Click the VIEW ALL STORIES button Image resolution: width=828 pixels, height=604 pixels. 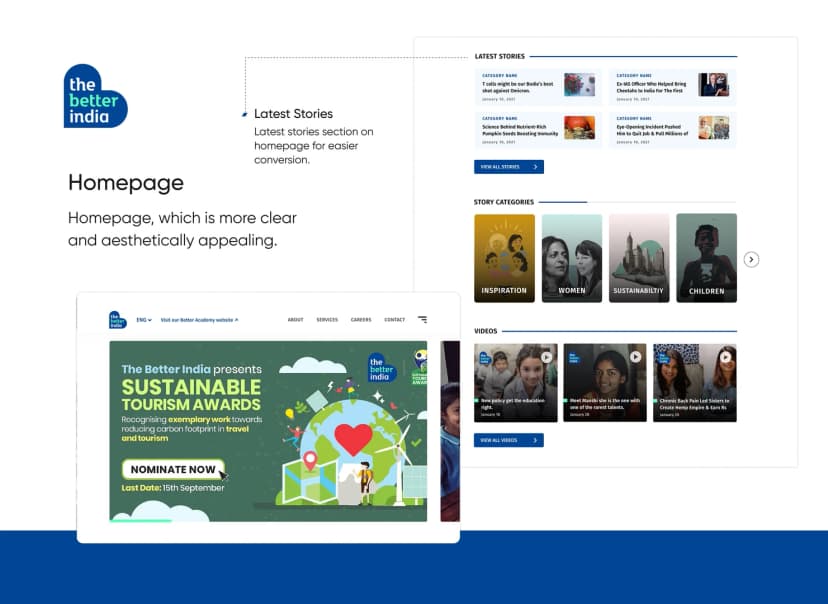pyautogui.click(x=509, y=167)
